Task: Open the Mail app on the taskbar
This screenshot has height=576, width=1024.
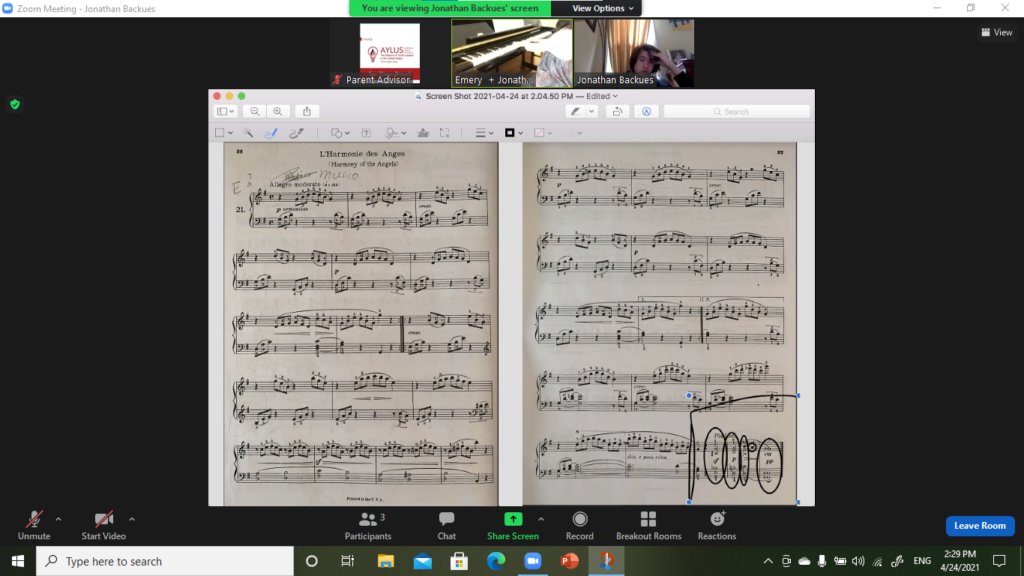Action: click(423, 561)
